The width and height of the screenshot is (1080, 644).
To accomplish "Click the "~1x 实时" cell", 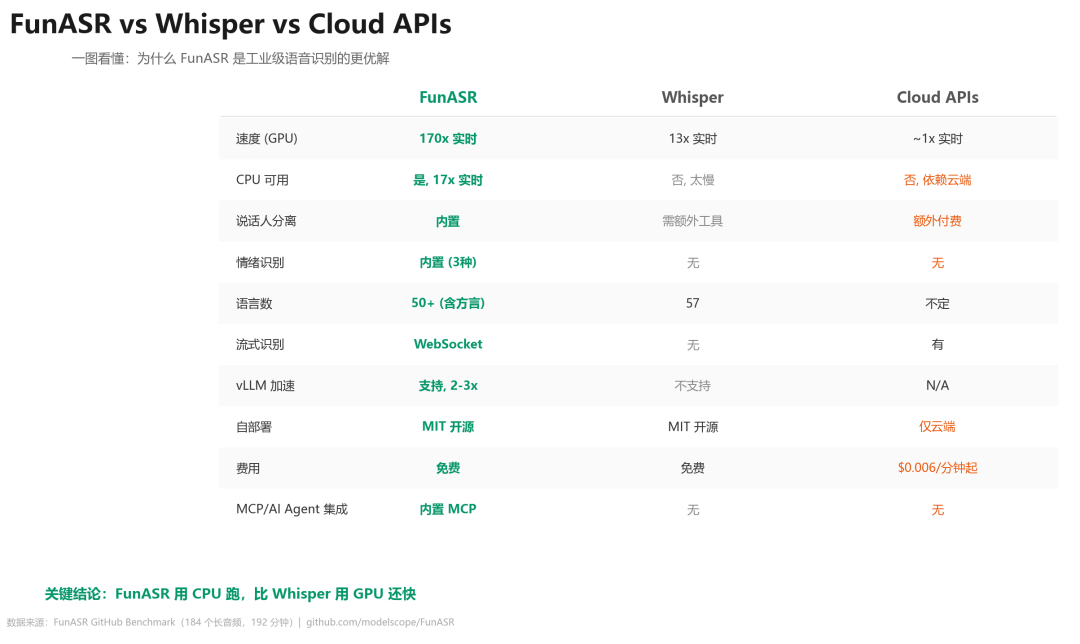I will (937, 138).
